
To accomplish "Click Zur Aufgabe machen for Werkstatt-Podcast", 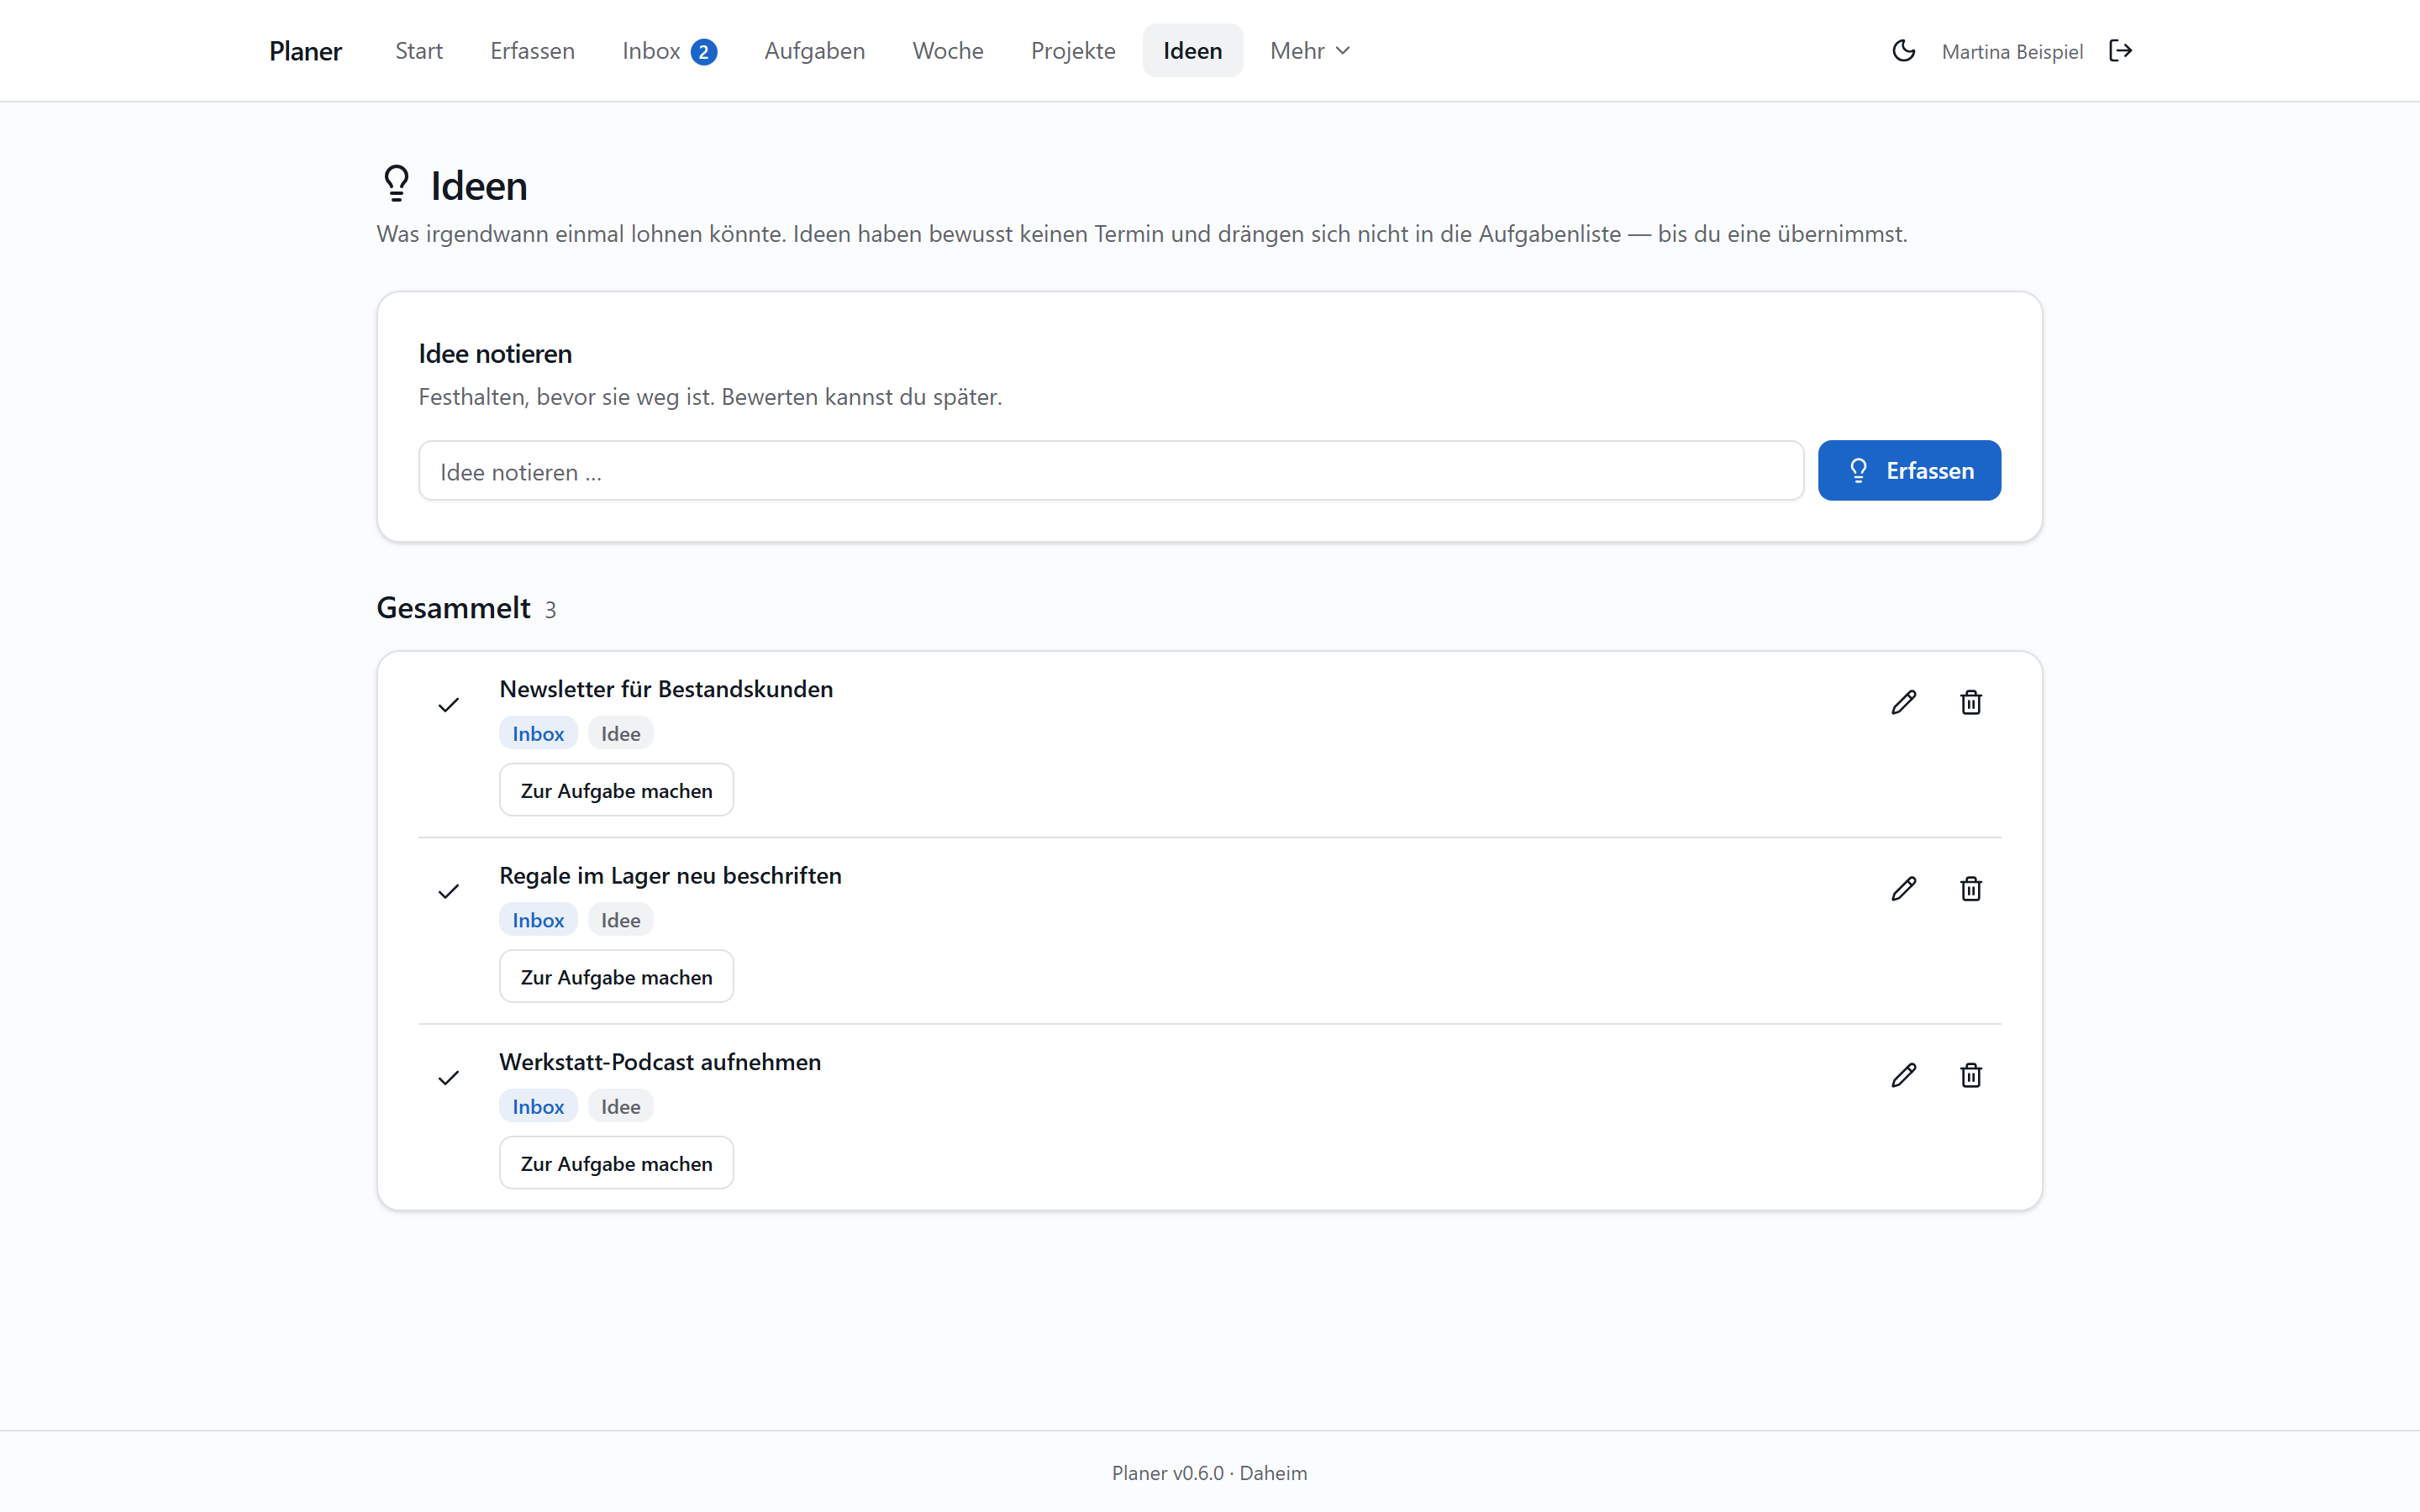I will pyautogui.click(x=616, y=1163).
